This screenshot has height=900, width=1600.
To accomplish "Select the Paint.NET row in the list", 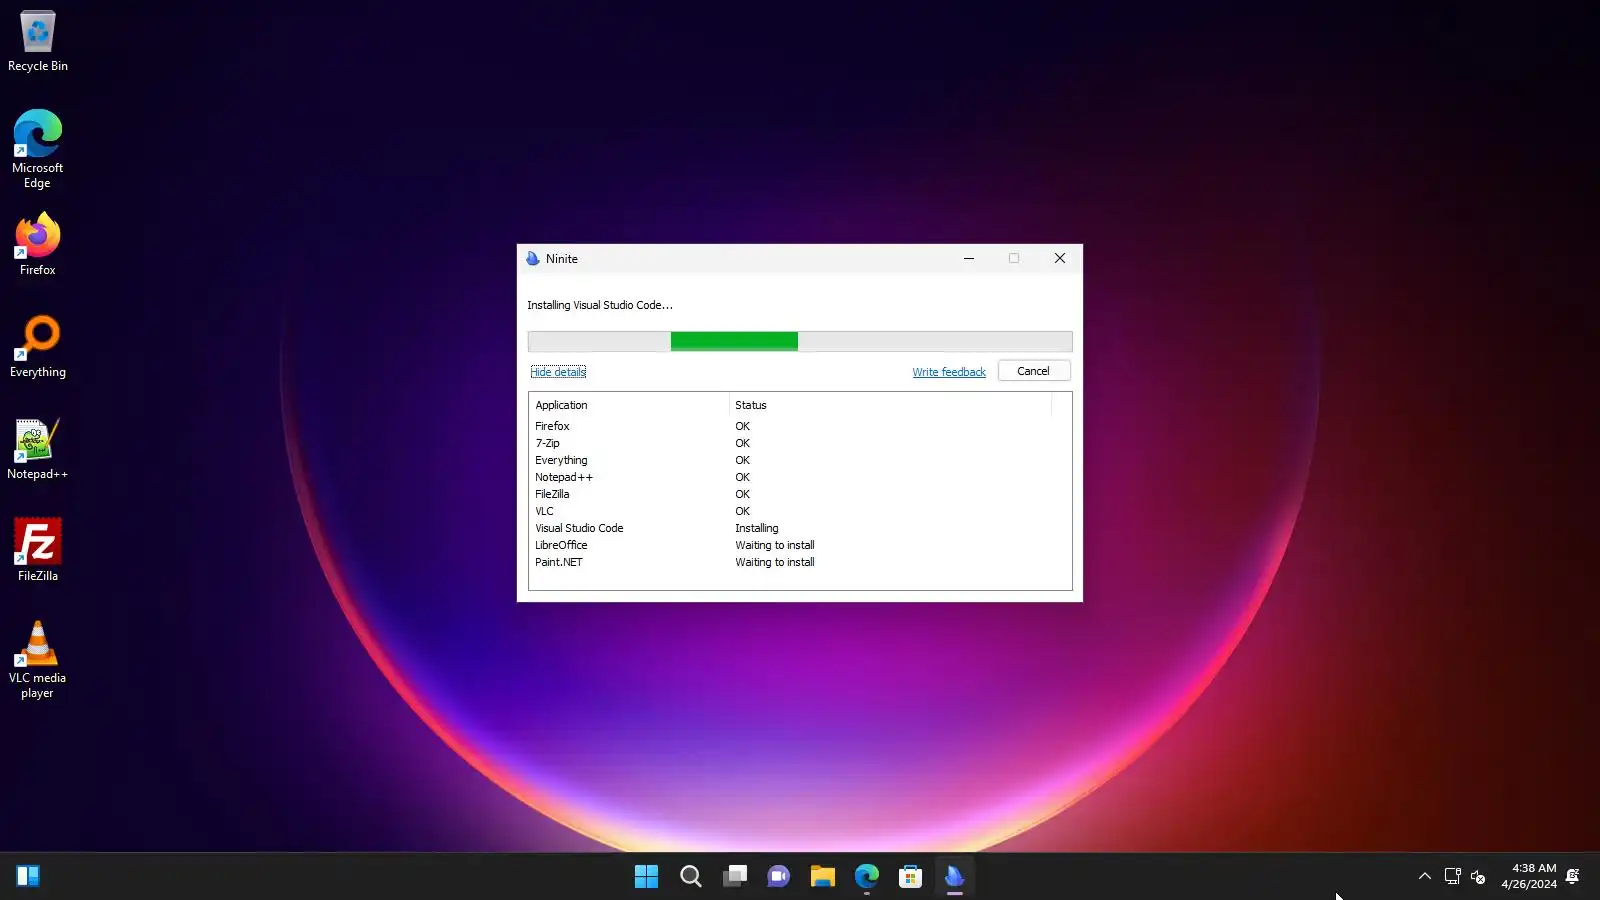I will point(800,562).
